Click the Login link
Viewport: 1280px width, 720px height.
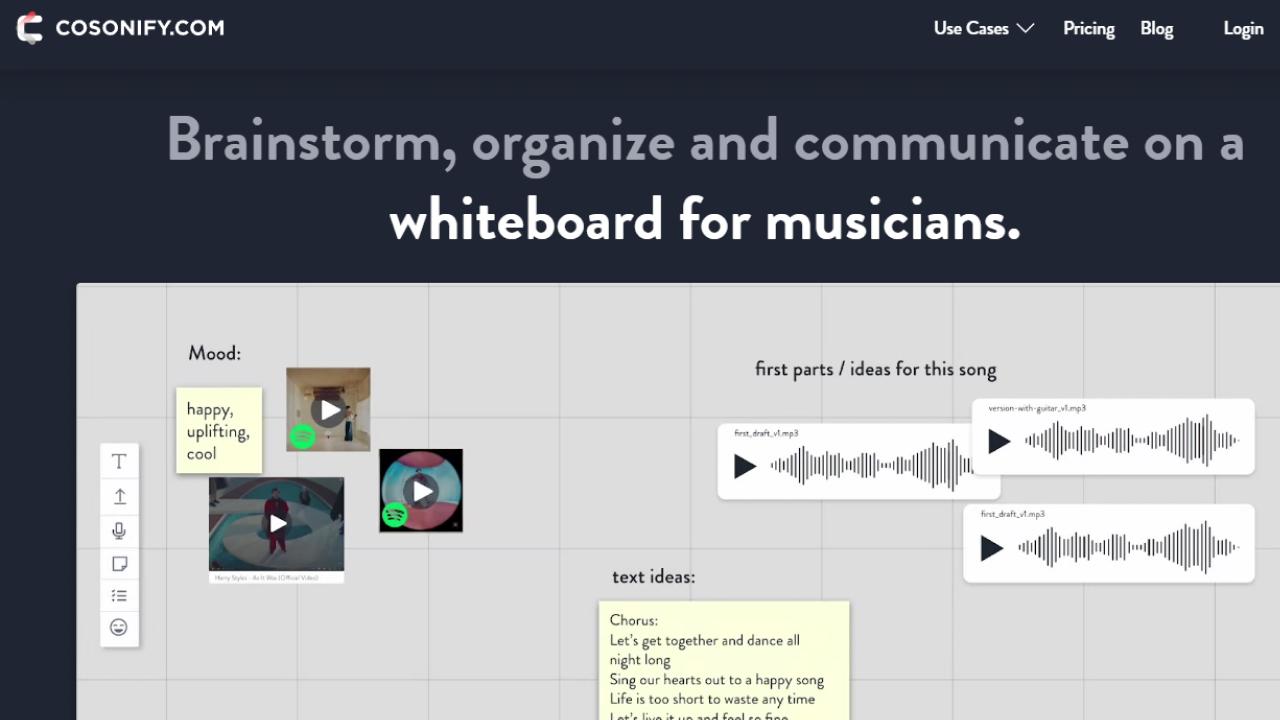(1243, 28)
